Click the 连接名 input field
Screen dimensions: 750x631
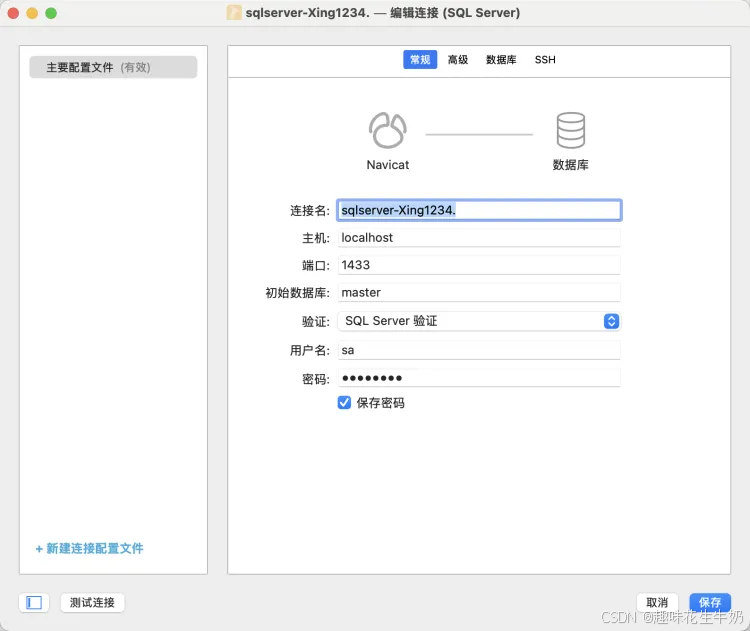coord(479,210)
